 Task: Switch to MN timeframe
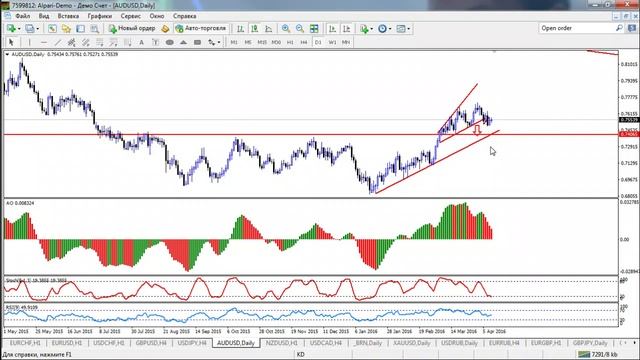(x=346, y=42)
